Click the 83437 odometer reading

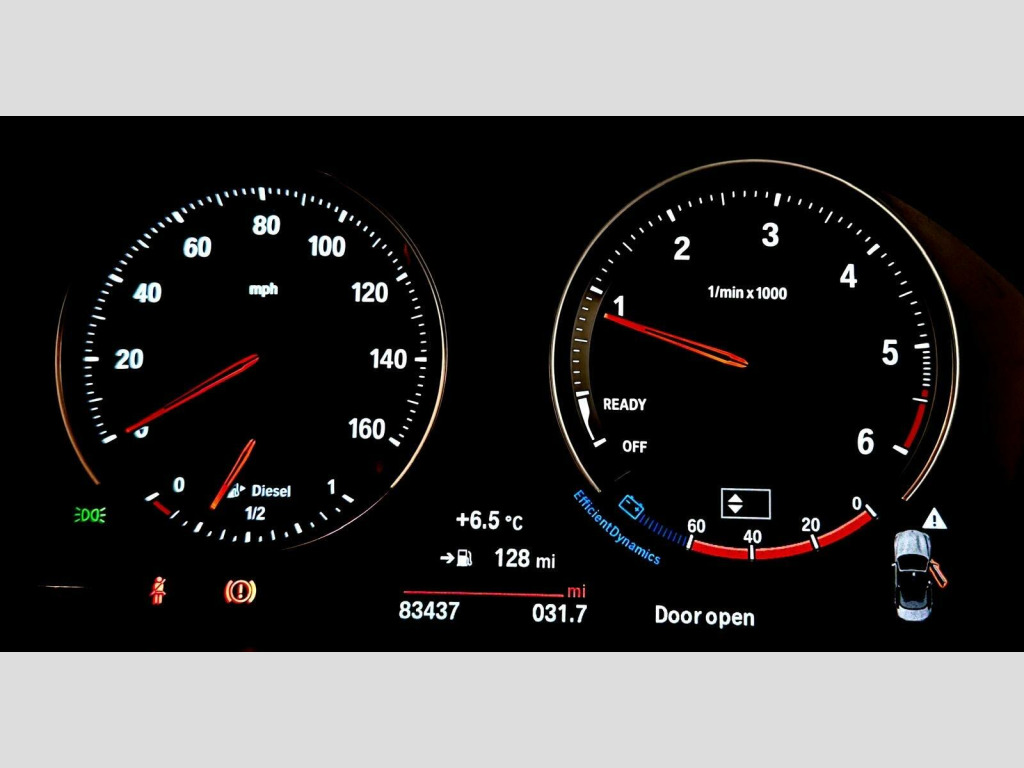[x=429, y=611]
